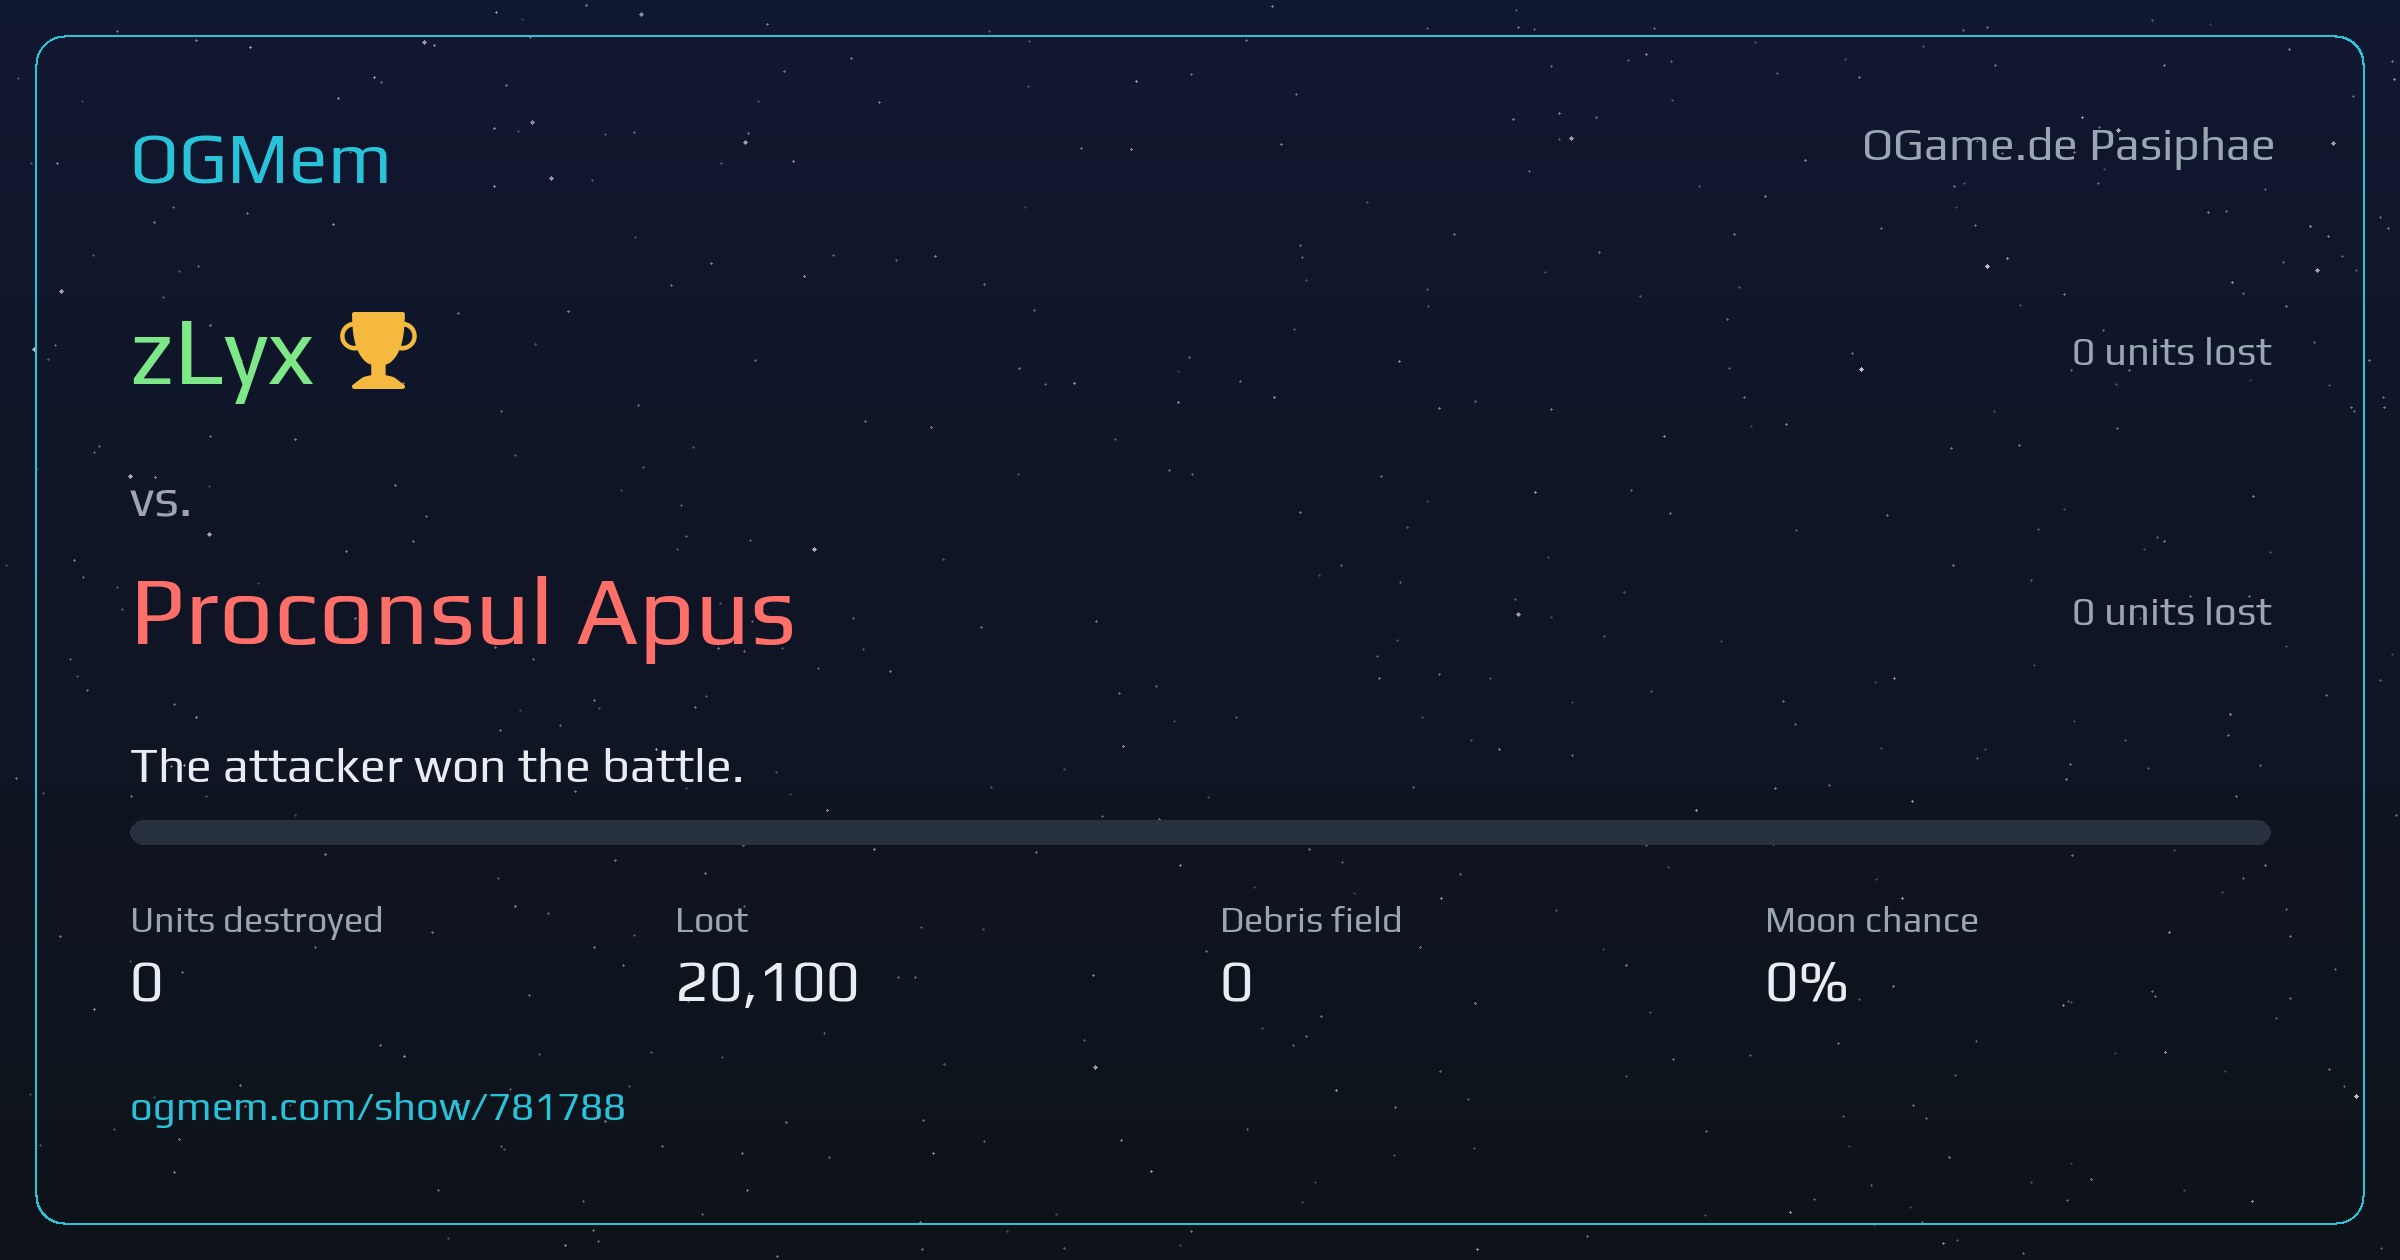The width and height of the screenshot is (2400, 1260).
Task: Click the OGame.de Pasiphae server label
Action: point(2068,147)
